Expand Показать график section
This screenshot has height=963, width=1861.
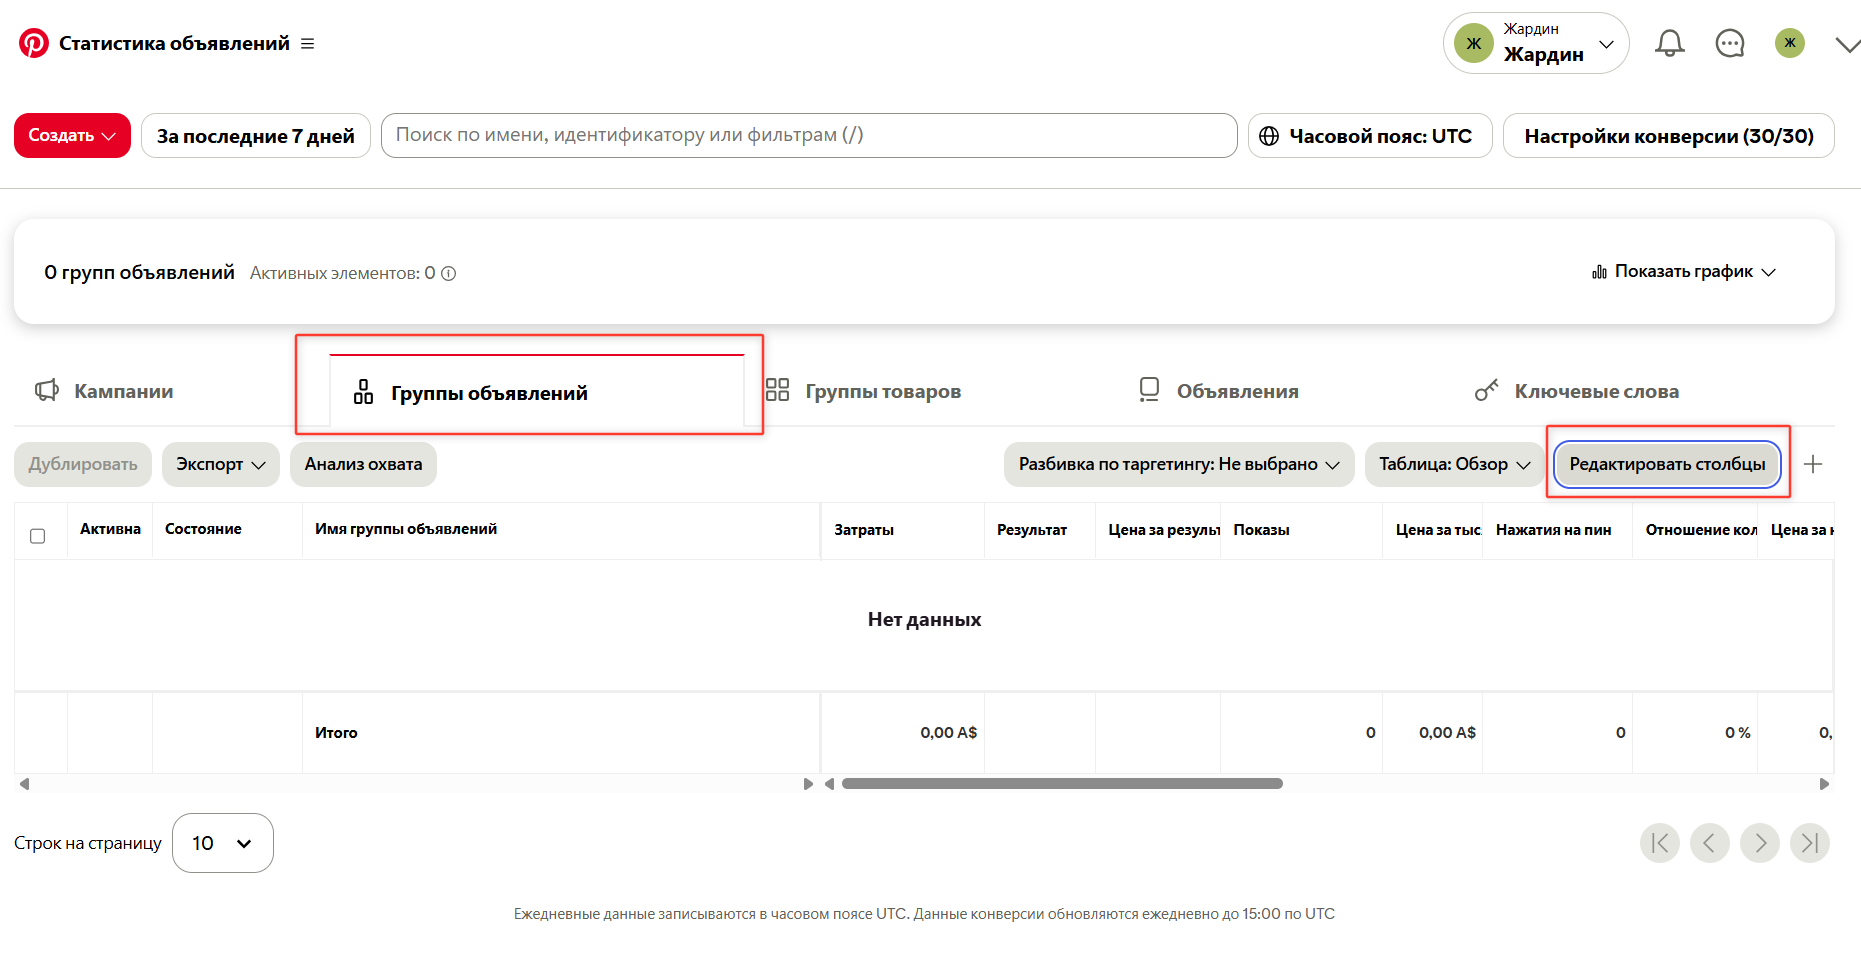pos(1684,272)
